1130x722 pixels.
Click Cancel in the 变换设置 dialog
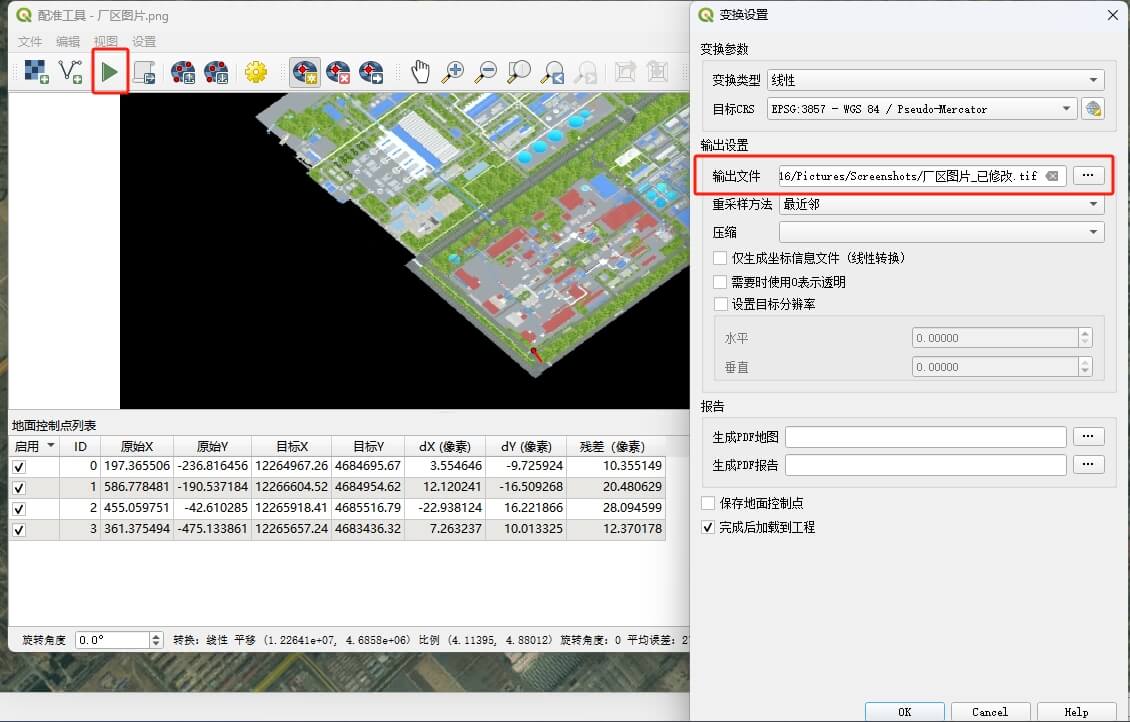990,712
